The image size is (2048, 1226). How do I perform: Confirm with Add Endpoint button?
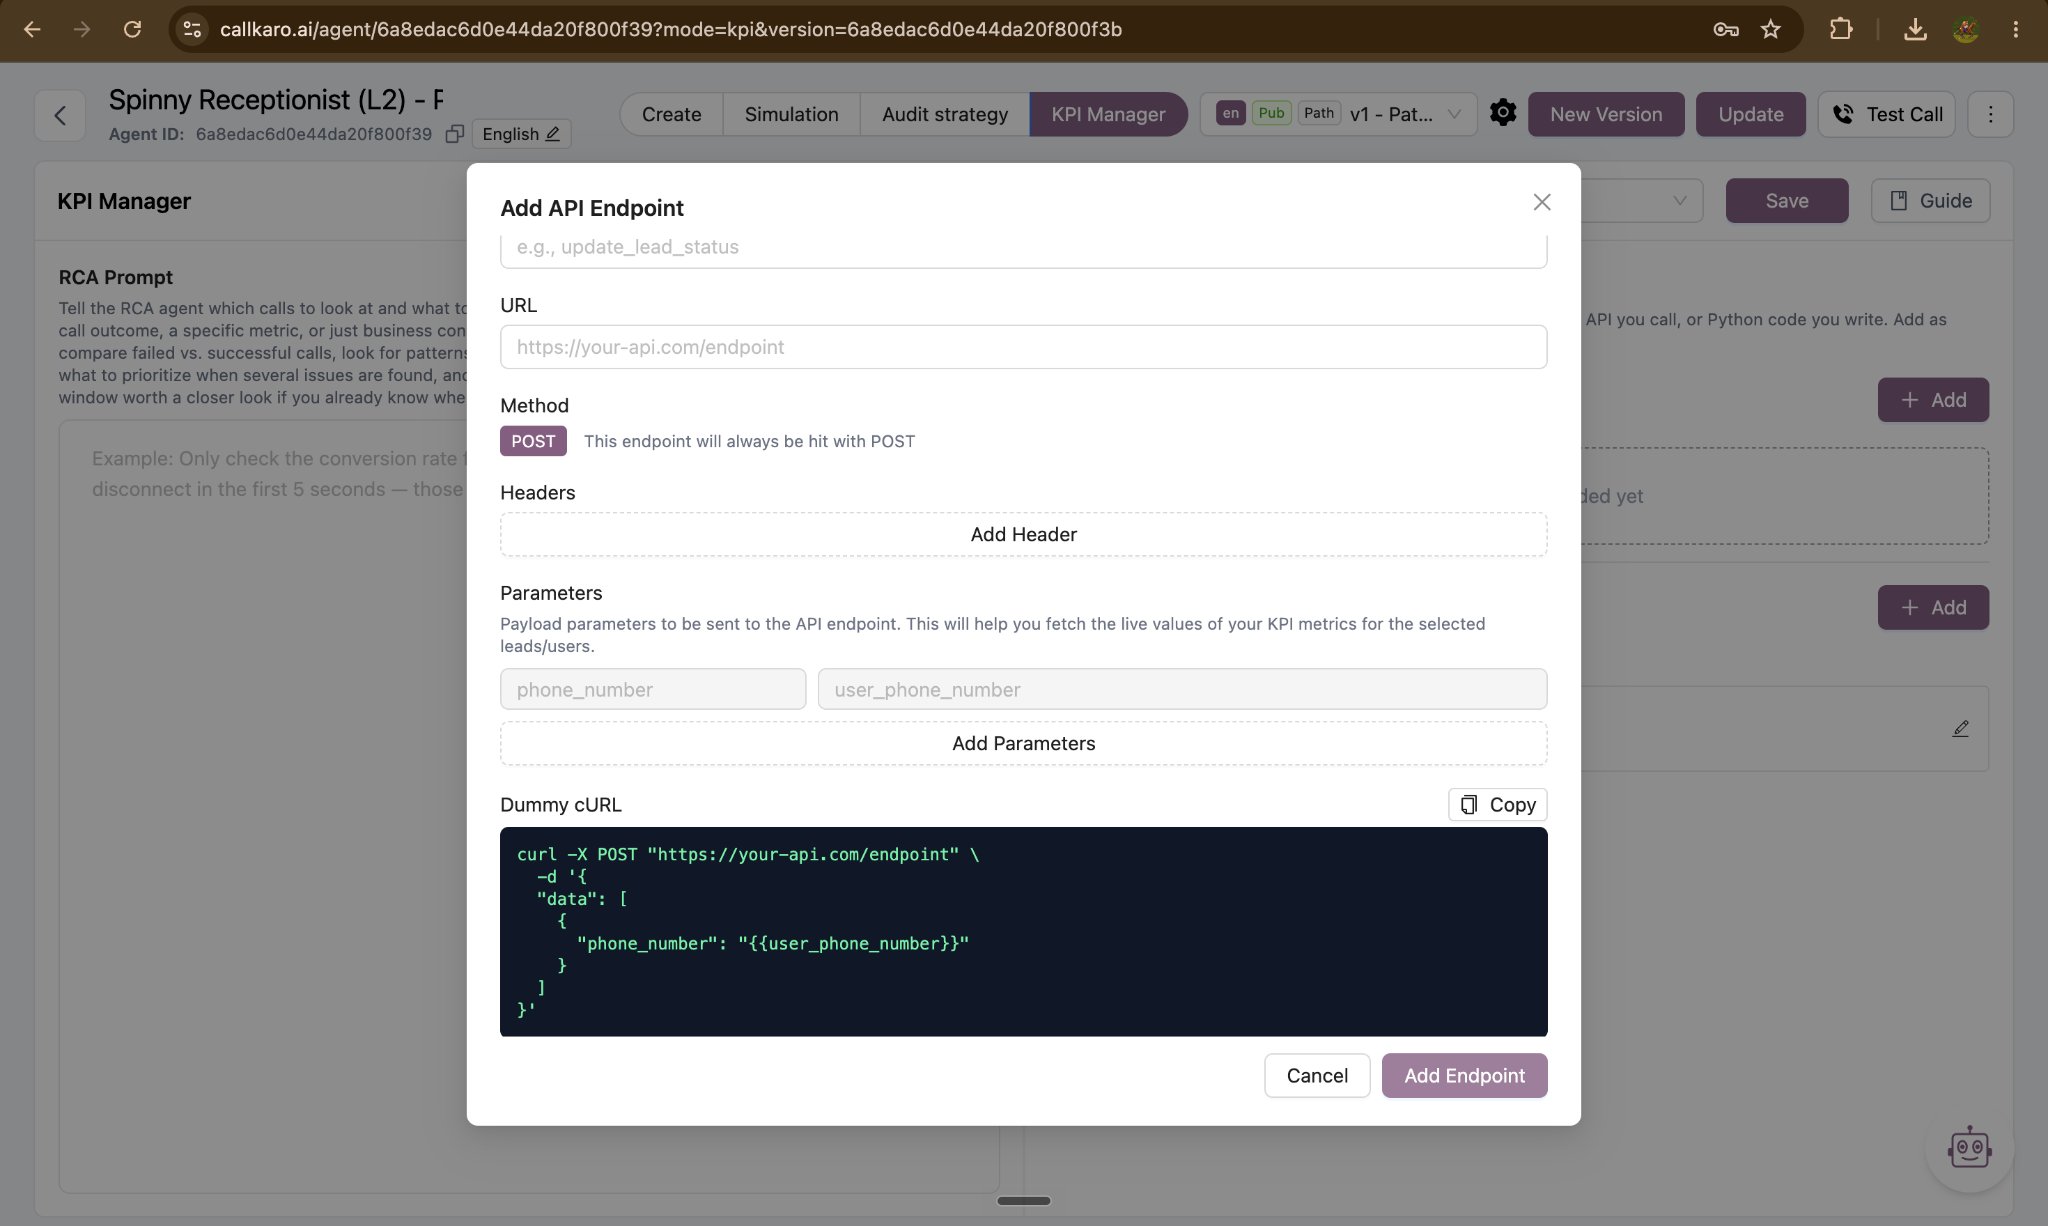(1464, 1076)
